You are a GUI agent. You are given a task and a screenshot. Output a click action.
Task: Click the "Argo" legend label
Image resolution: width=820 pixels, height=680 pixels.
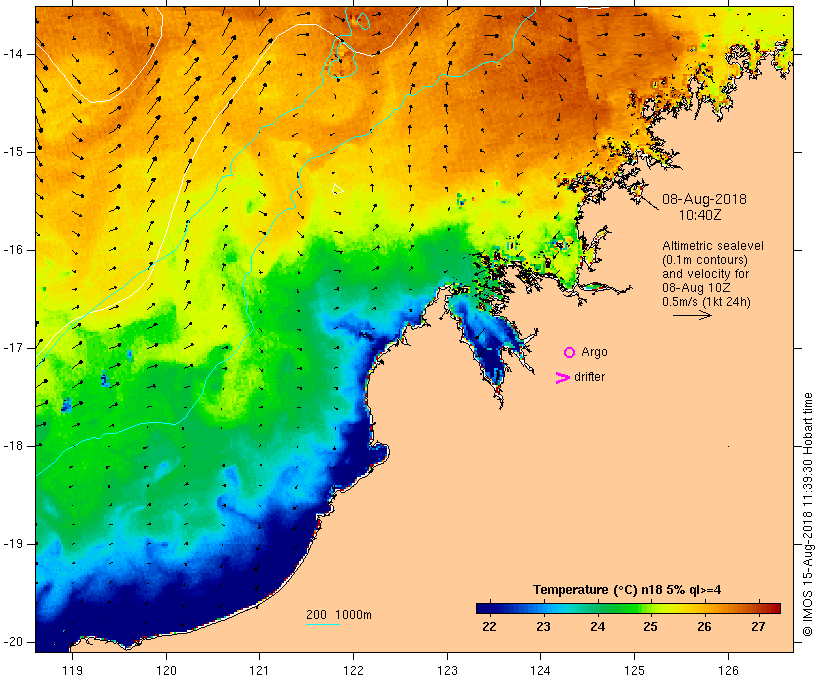click(594, 353)
